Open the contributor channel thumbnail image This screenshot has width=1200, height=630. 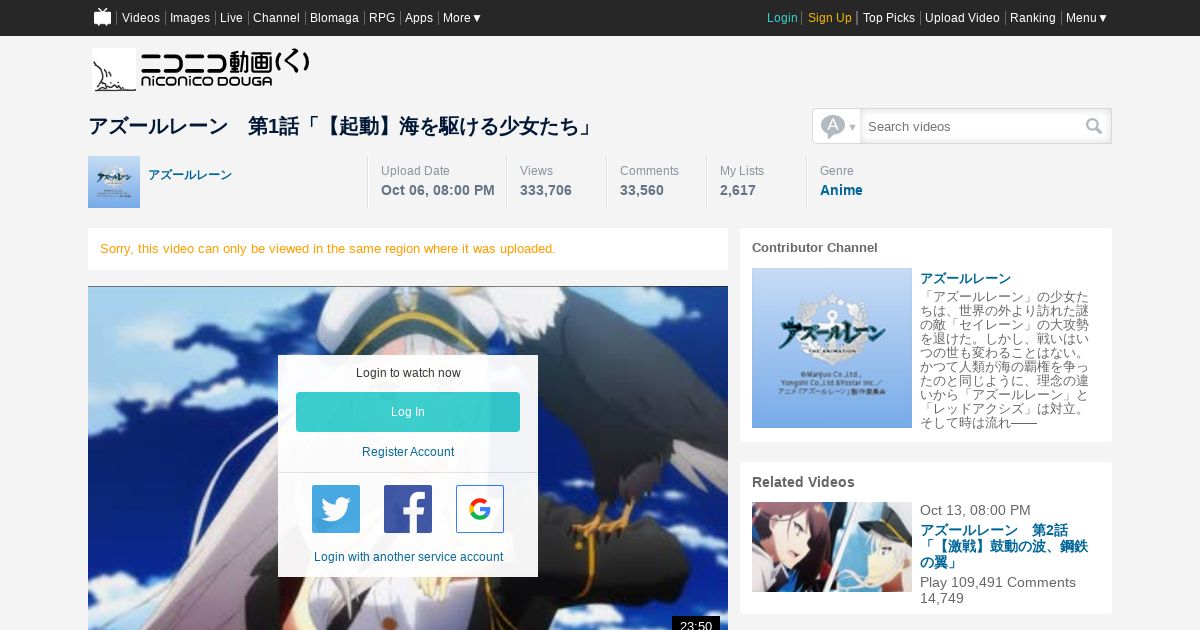coord(832,348)
